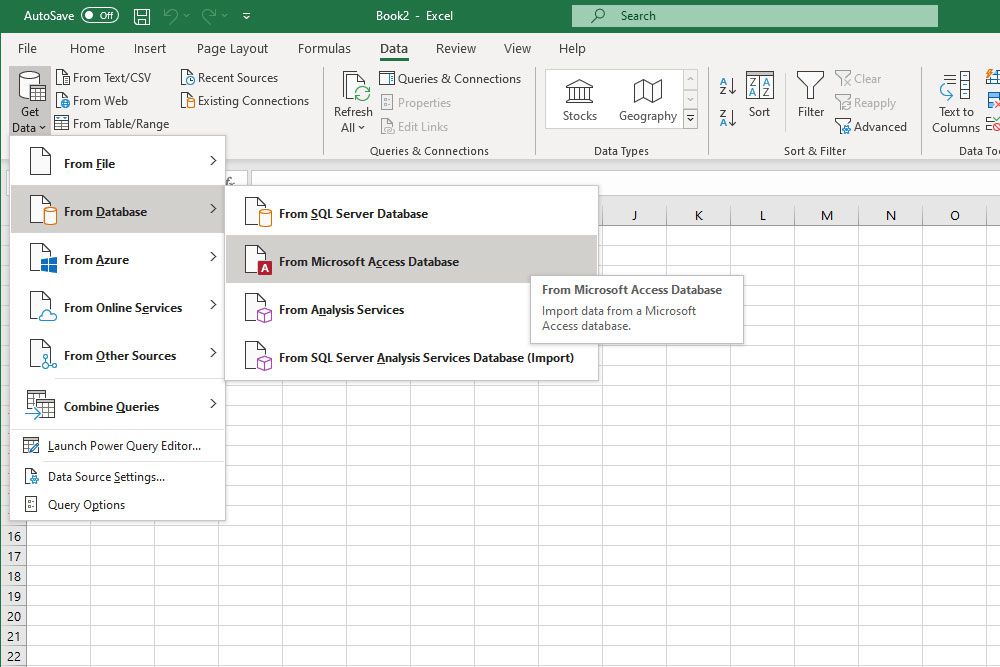Sort A to Z ascending
This screenshot has width=1000, height=667.
click(x=728, y=85)
